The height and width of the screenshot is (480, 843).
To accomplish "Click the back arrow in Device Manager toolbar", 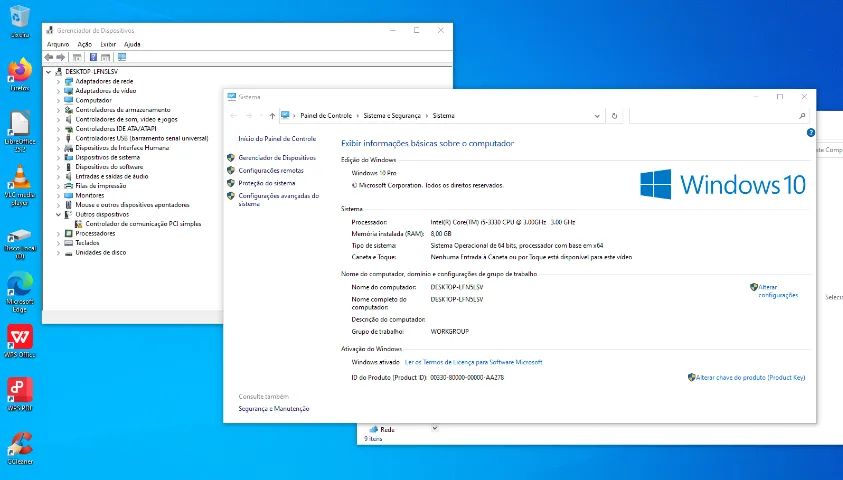I will point(50,57).
